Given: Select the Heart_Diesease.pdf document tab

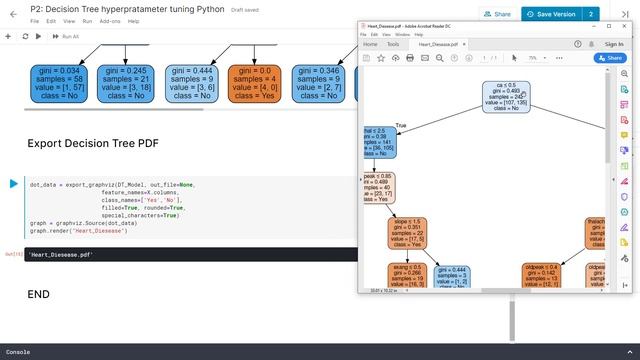Looking at the screenshot, I should (x=438, y=44).
